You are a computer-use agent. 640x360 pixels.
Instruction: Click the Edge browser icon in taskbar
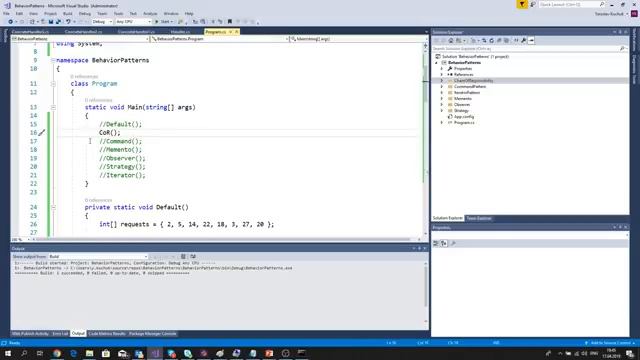coord(73,353)
